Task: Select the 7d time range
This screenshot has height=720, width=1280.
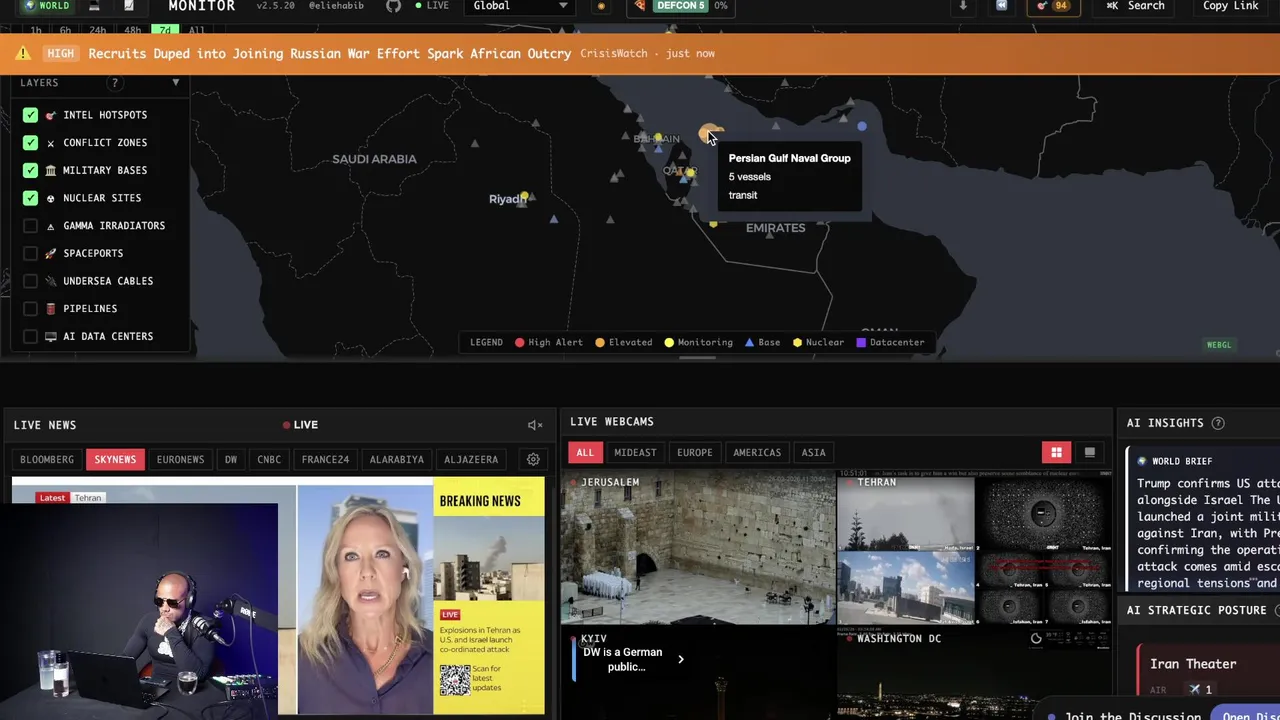Action: point(163,30)
